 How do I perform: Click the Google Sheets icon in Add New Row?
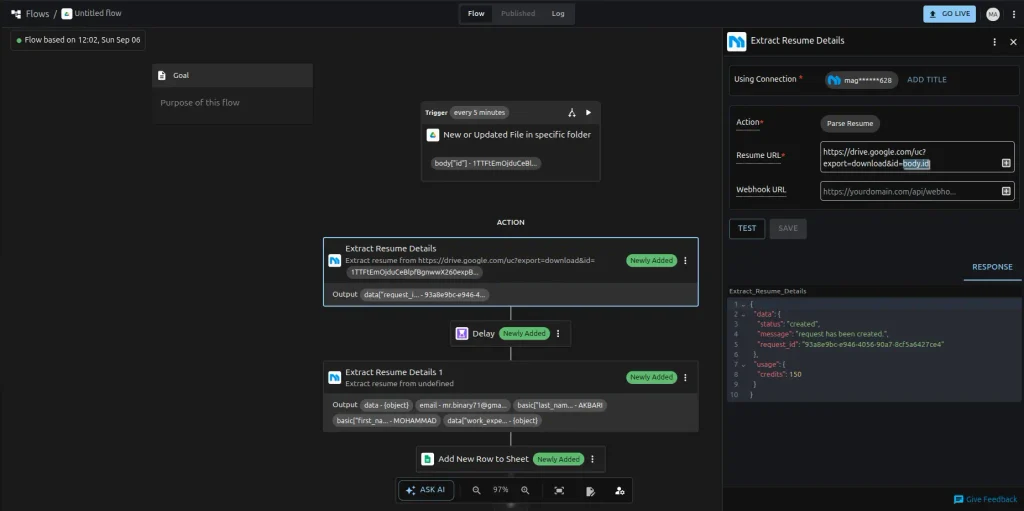pyautogui.click(x=427, y=459)
